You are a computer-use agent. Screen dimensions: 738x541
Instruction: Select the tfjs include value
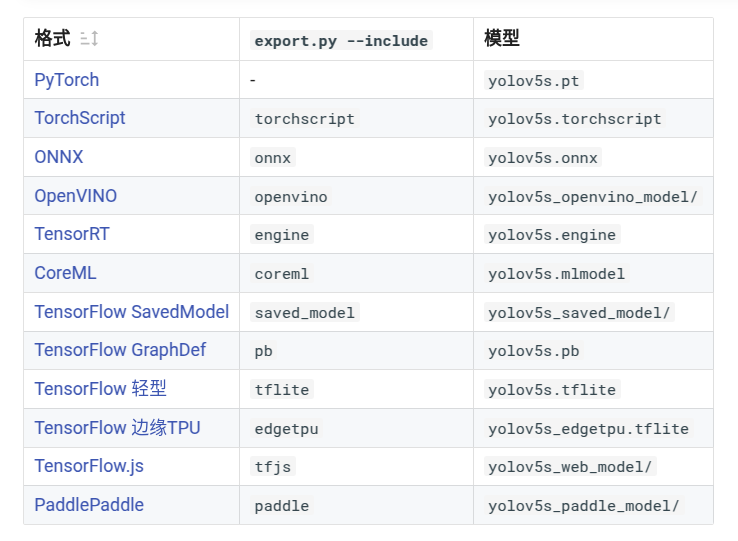(x=273, y=467)
